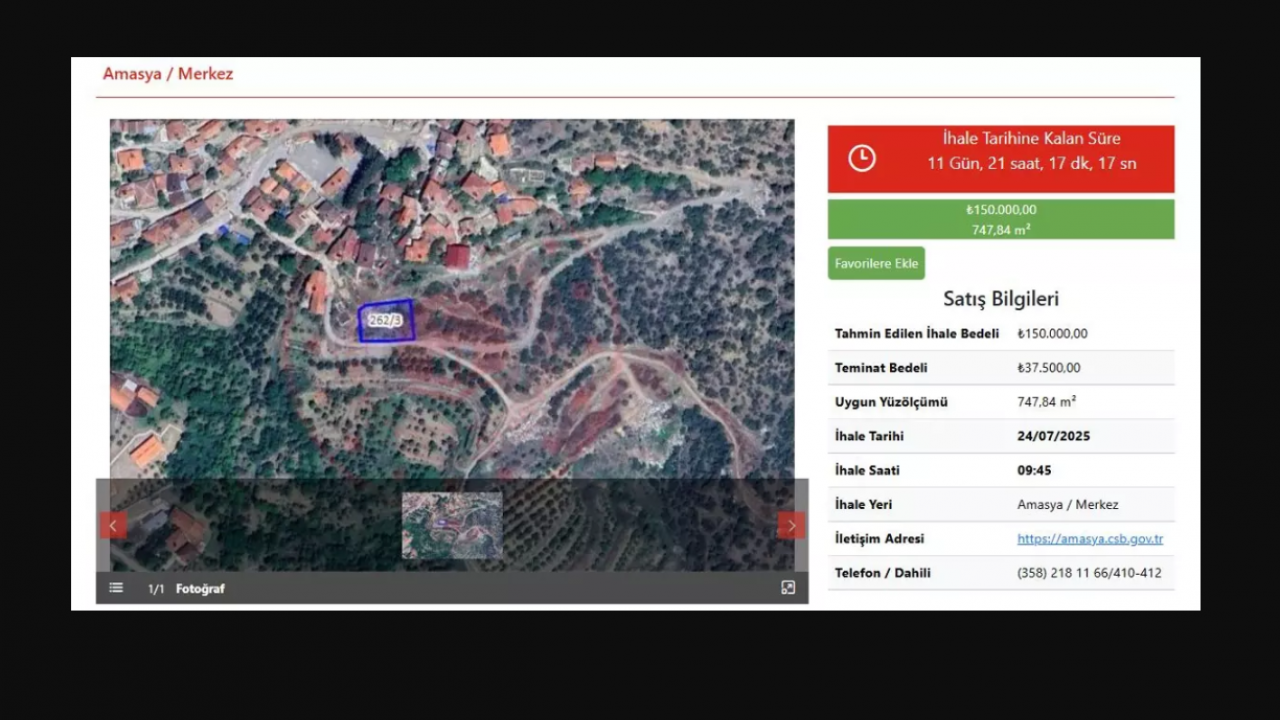Click the Favorilere Ekle button
This screenshot has height=720, width=1280.
[876, 263]
